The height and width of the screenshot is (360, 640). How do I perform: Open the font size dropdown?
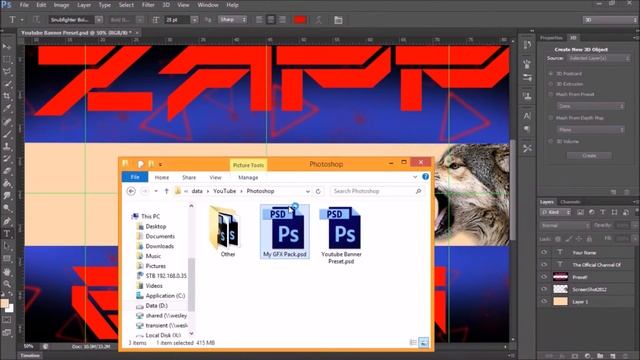(195, 20)
